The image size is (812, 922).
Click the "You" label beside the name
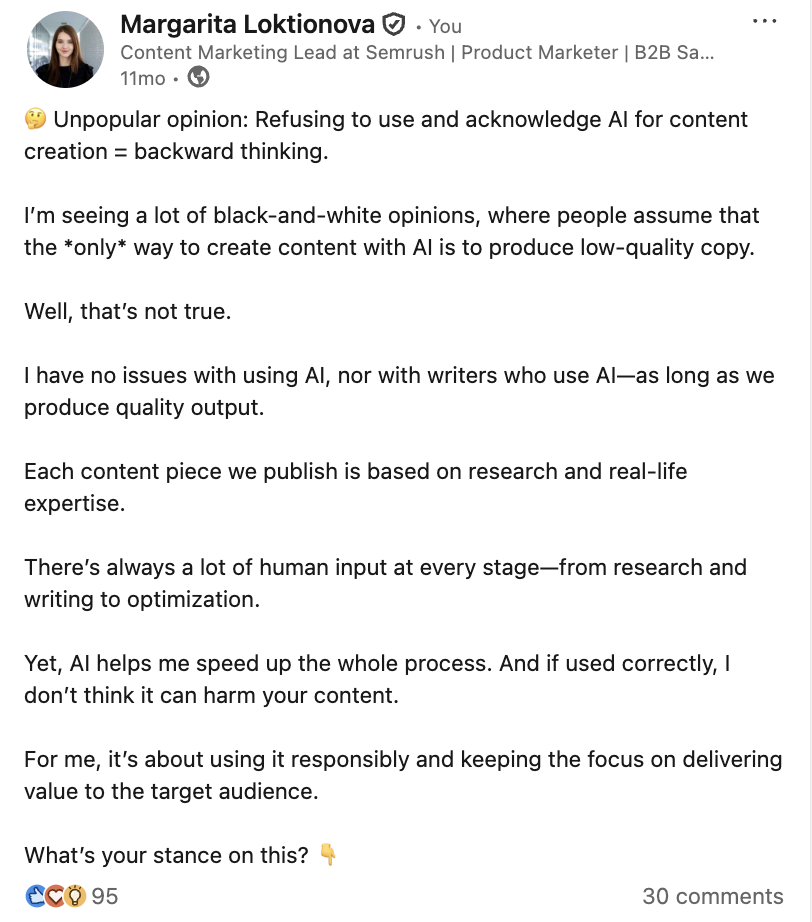445,26
